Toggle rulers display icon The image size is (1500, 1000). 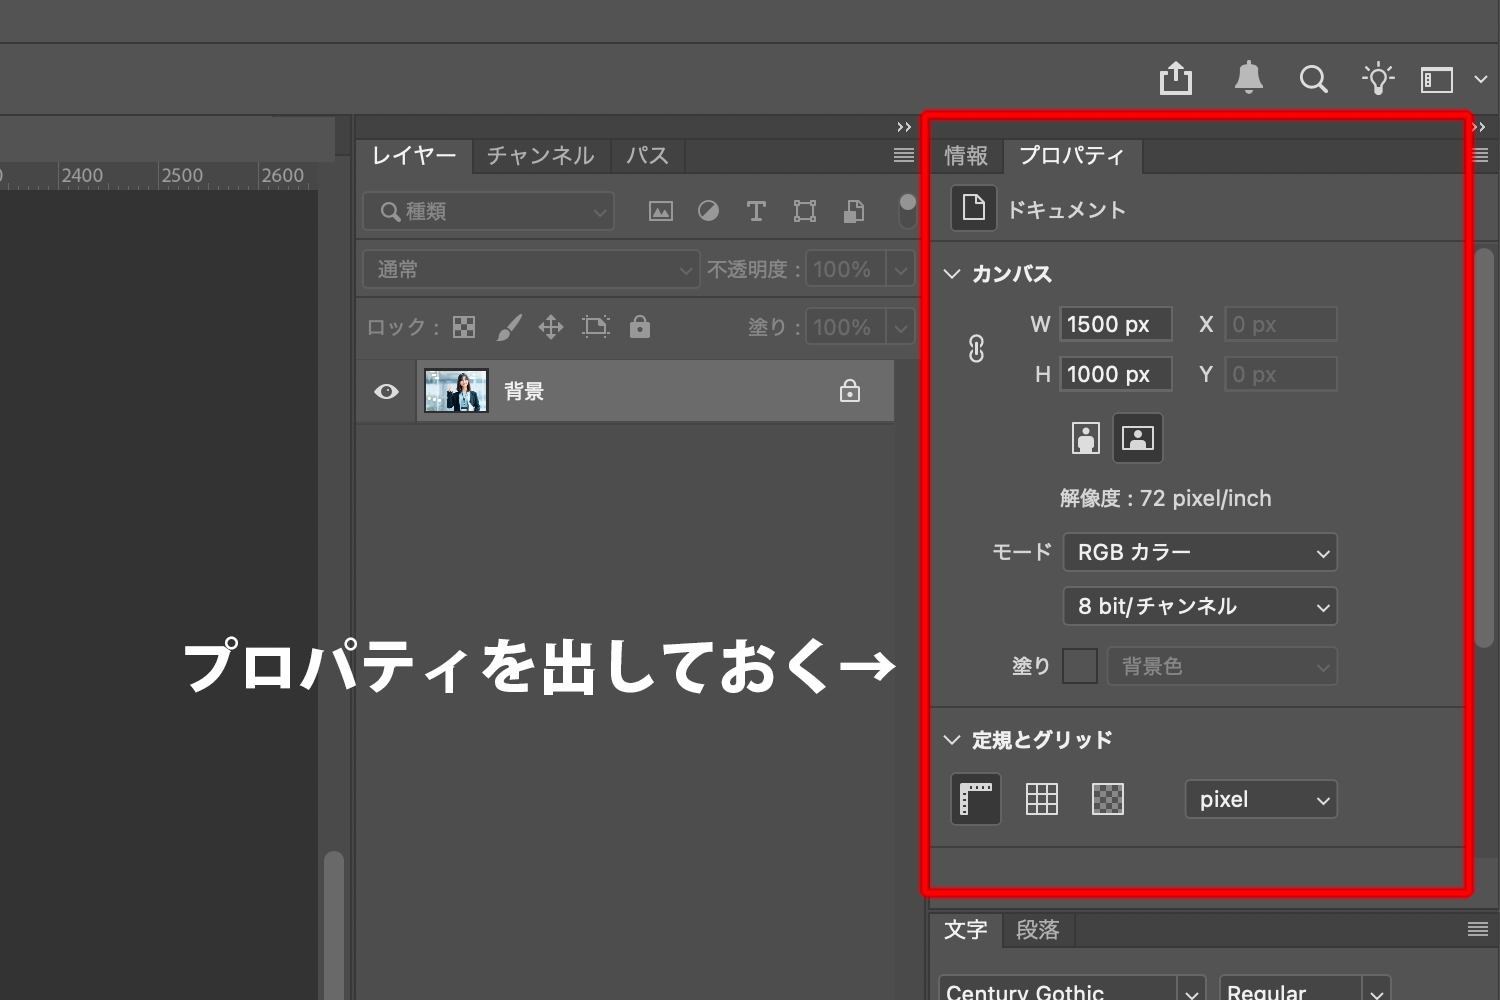[975, 799]
